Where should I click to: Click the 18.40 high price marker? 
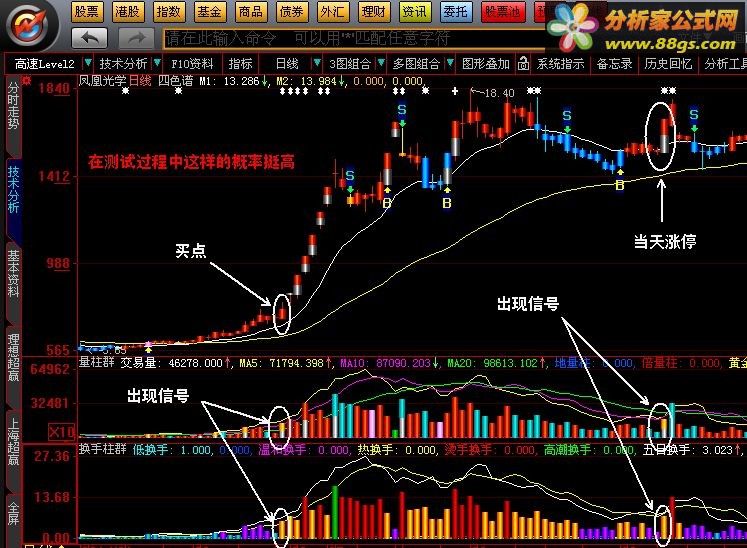click(x=499, y=93)
